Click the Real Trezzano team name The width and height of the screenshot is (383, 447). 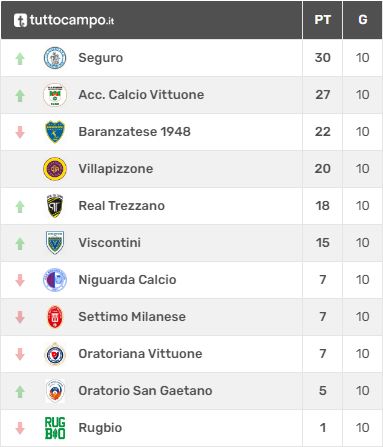point(122,206)
